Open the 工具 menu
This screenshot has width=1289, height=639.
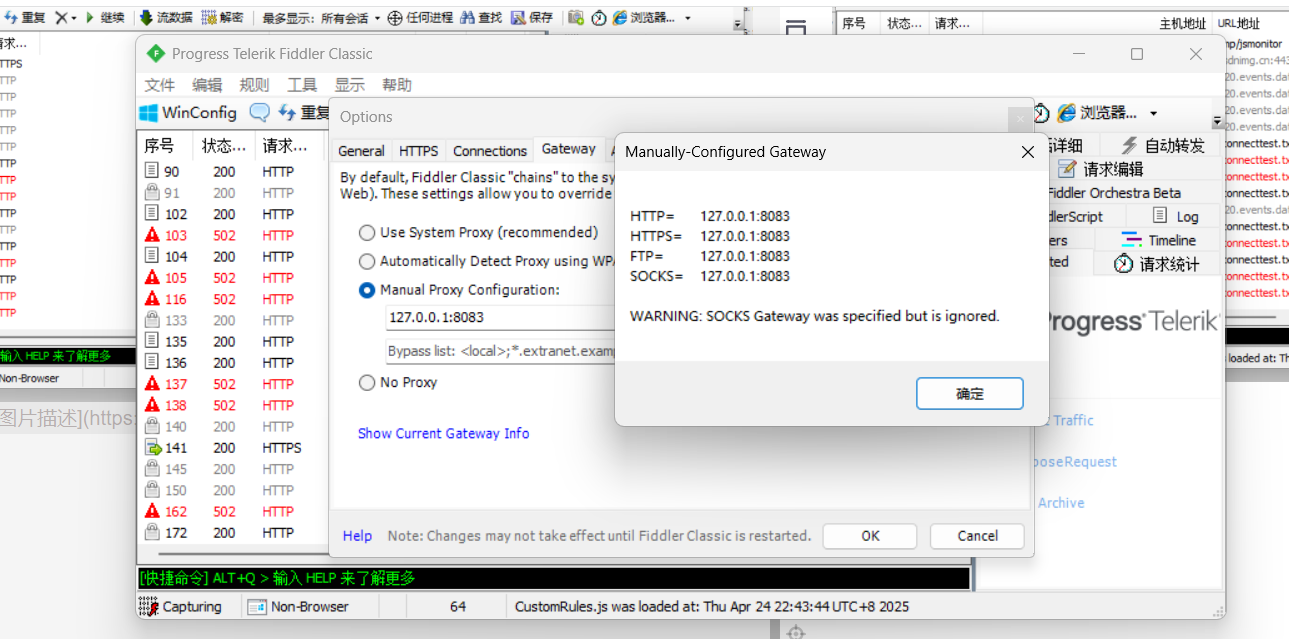point(302,85)
